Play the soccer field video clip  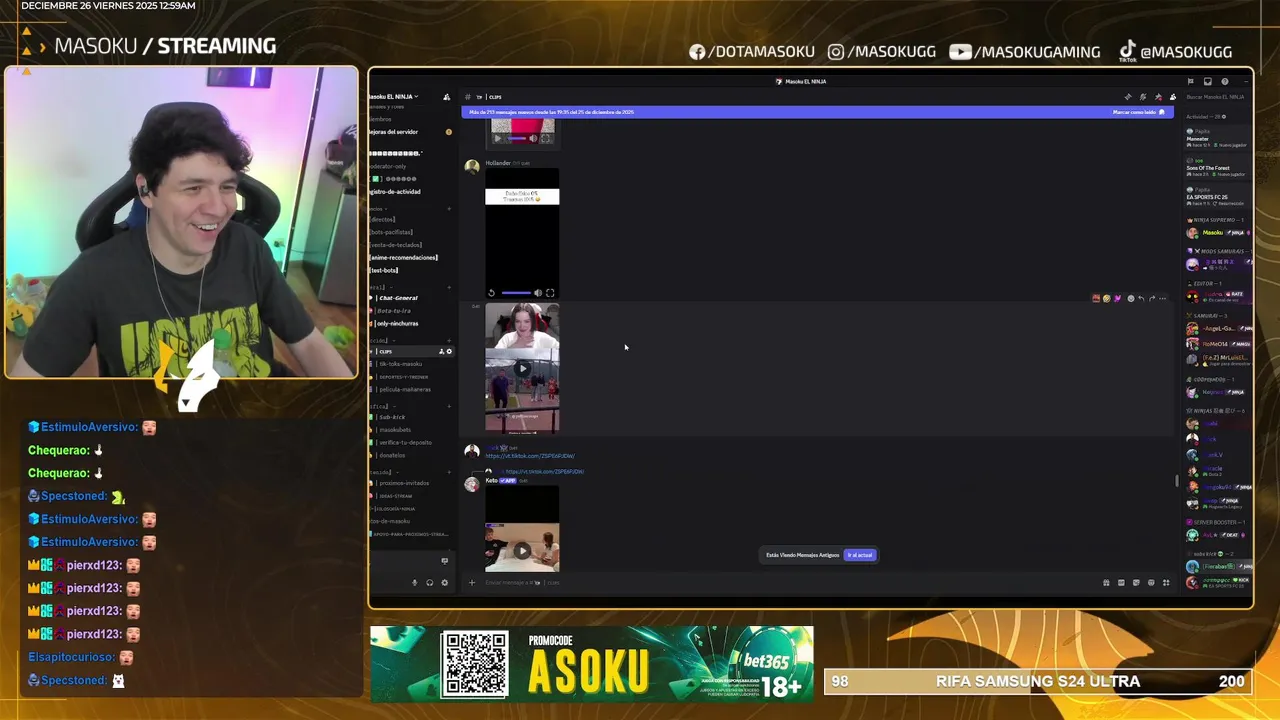[x=522, y=368]
